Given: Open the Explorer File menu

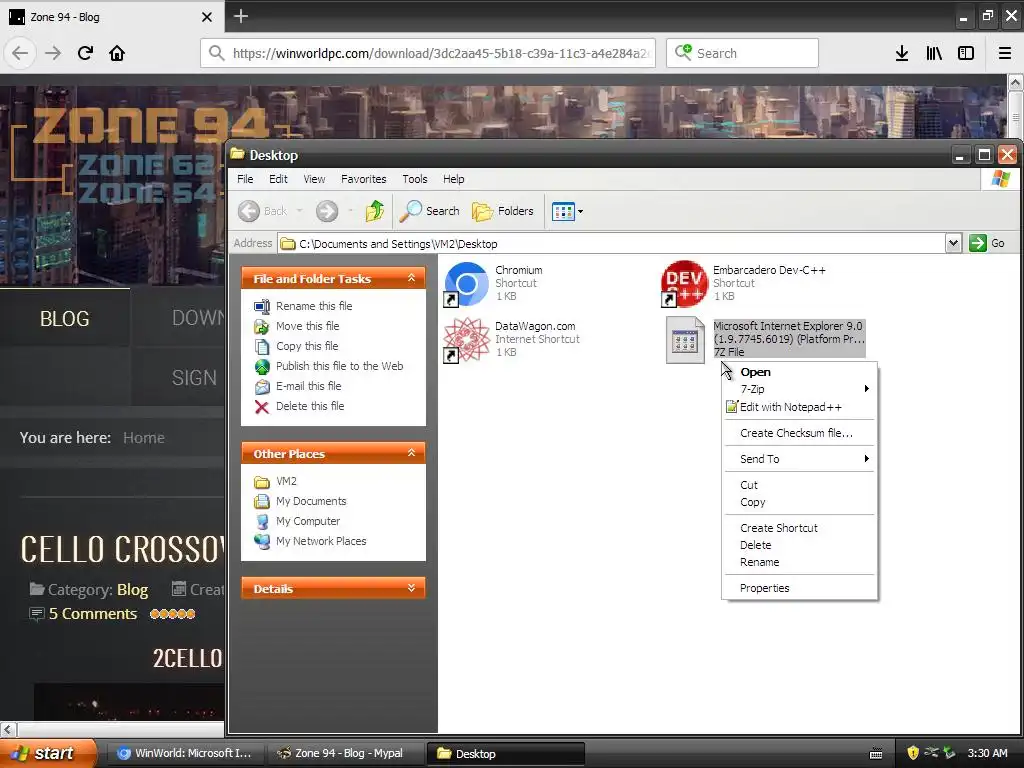Looking at the screenshot, I should 245,179.
